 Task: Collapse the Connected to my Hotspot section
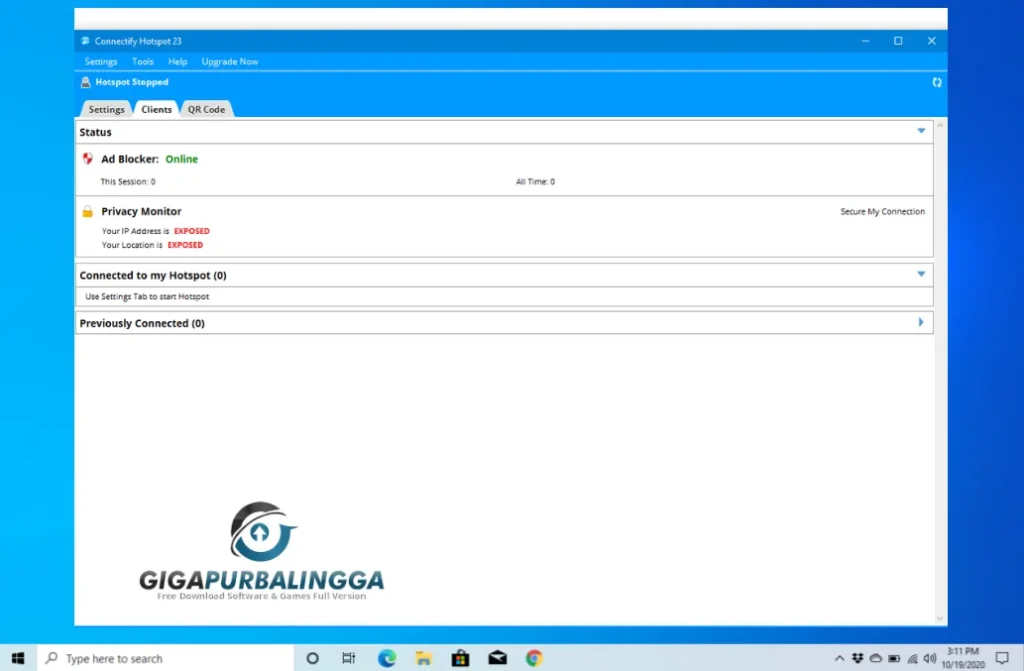921,274
